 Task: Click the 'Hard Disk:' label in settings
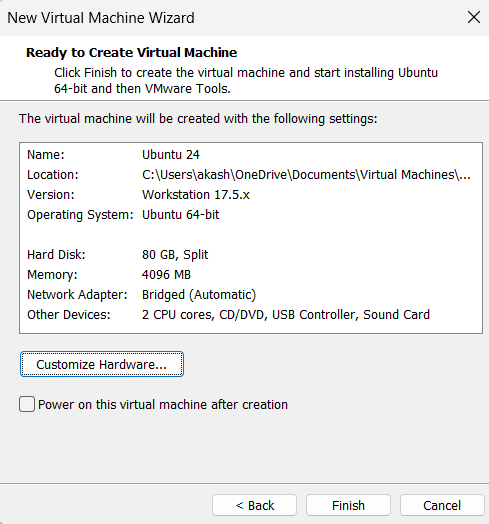(56, 255)
